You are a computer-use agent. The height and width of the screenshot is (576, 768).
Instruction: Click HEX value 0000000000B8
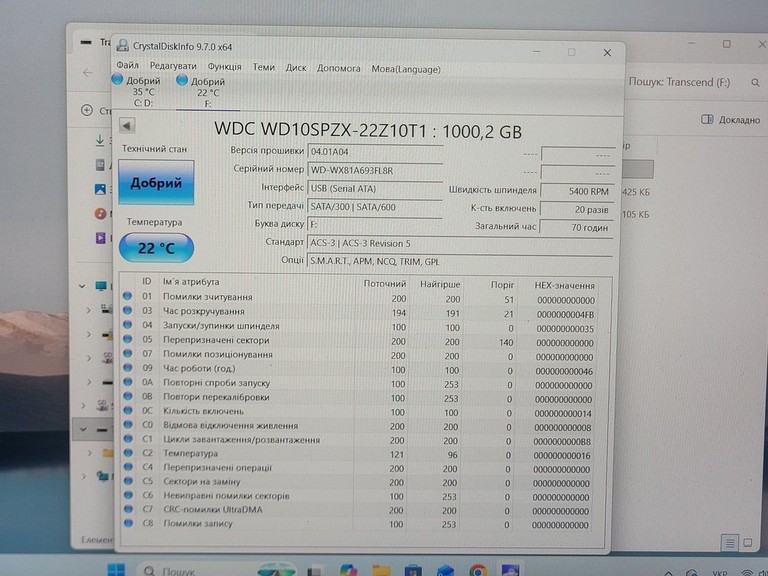pyautogui.click(x=562, y=441)
